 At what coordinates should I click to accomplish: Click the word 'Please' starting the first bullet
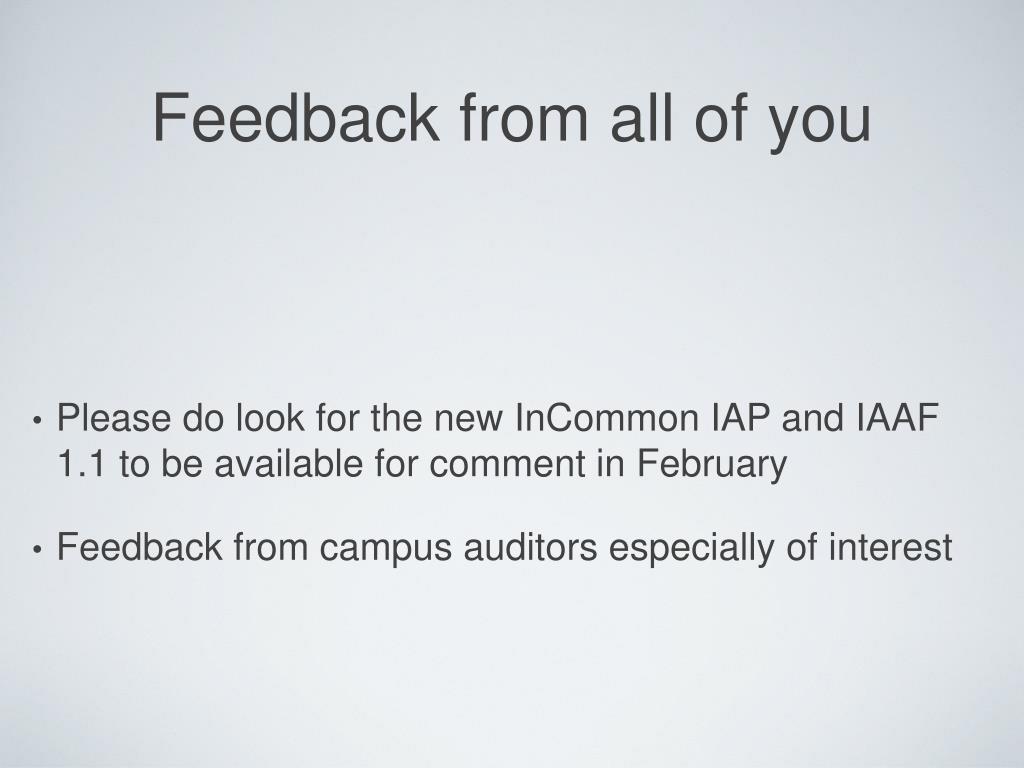pos(114,417)
